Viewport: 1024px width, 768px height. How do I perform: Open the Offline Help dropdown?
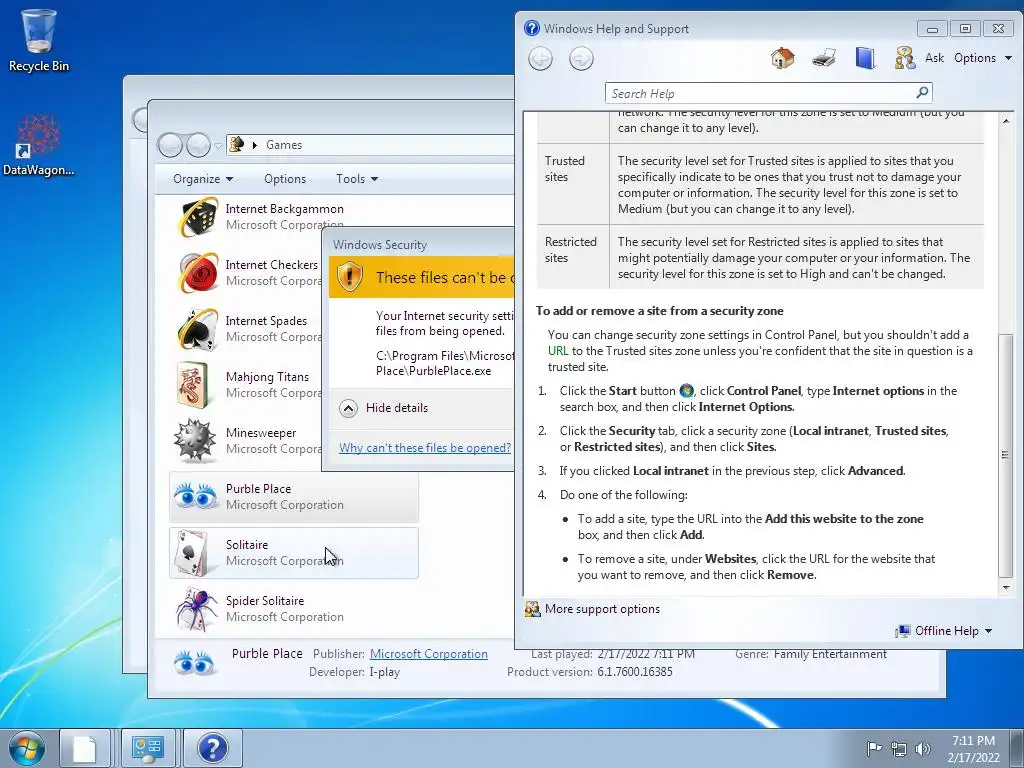(x=953, y=631)
